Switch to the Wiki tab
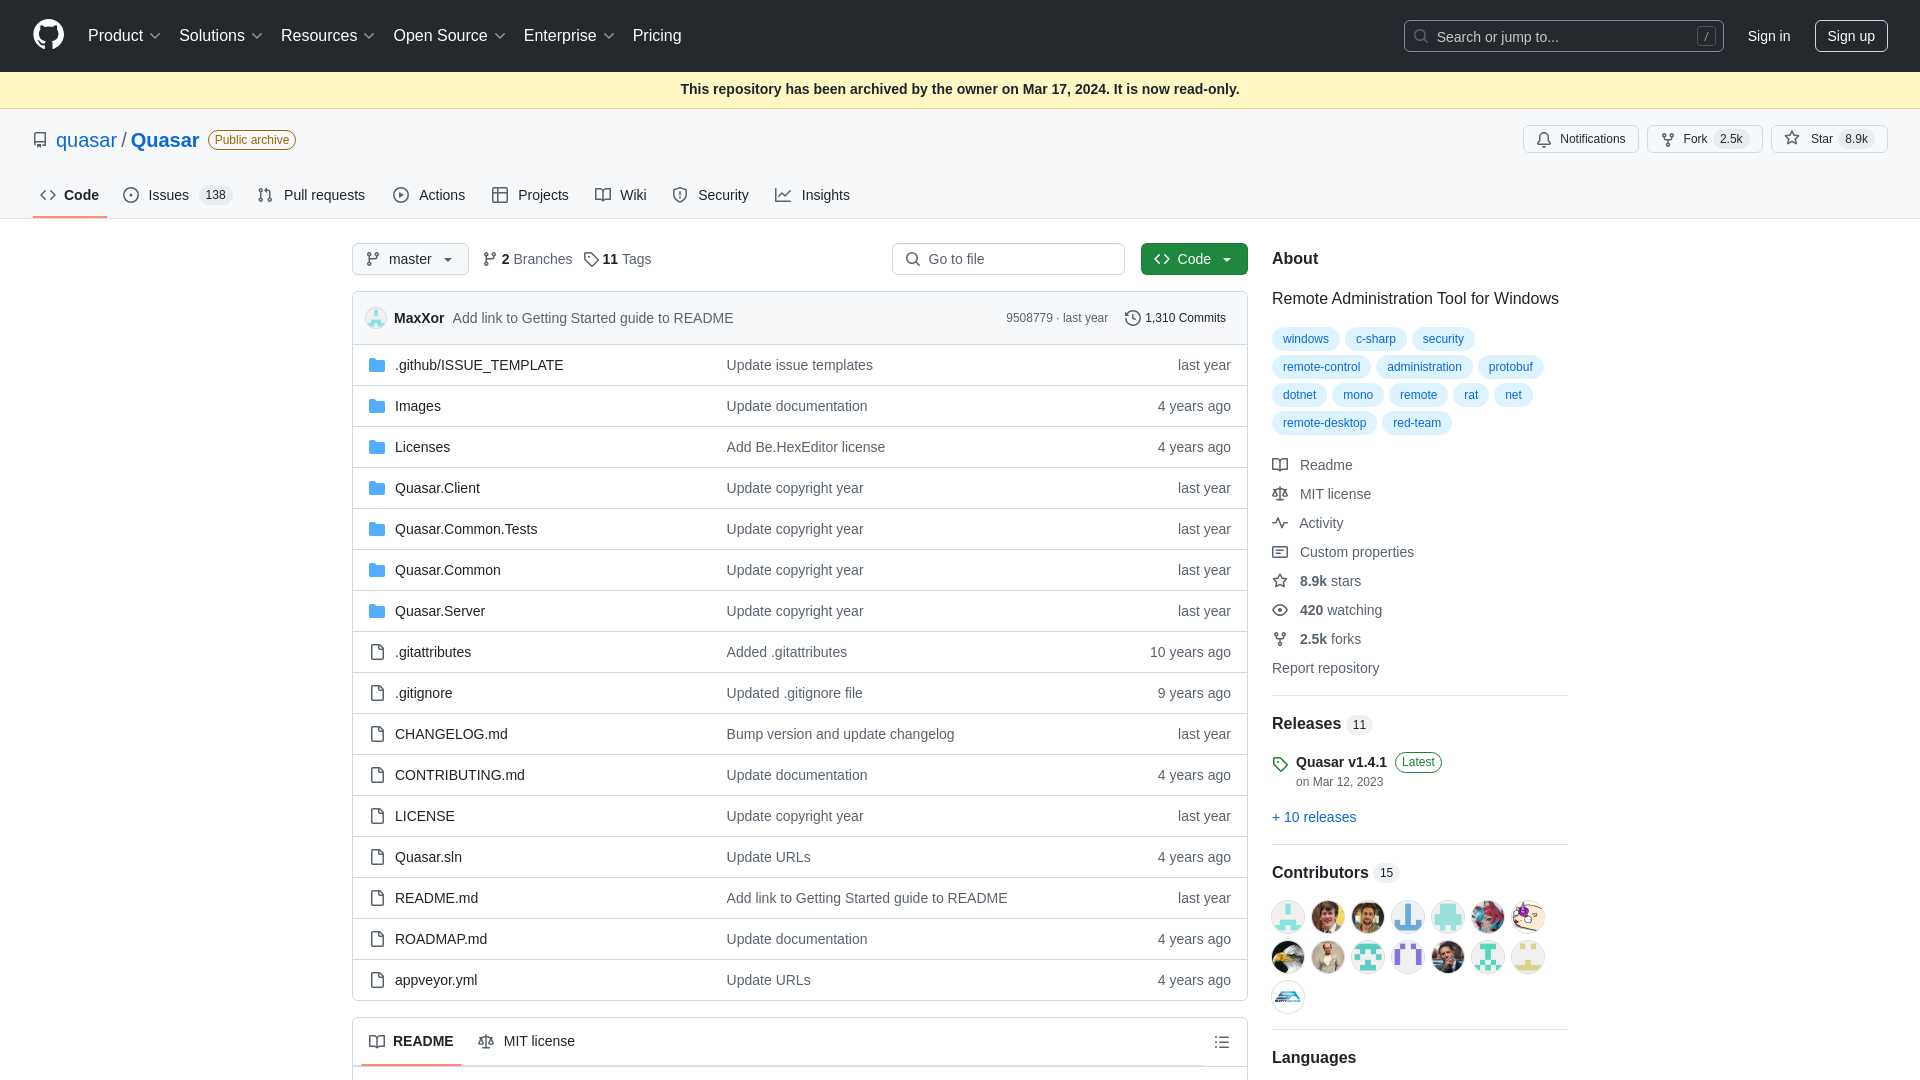Screen dimensions: 1920x1080 coord(621,195)
